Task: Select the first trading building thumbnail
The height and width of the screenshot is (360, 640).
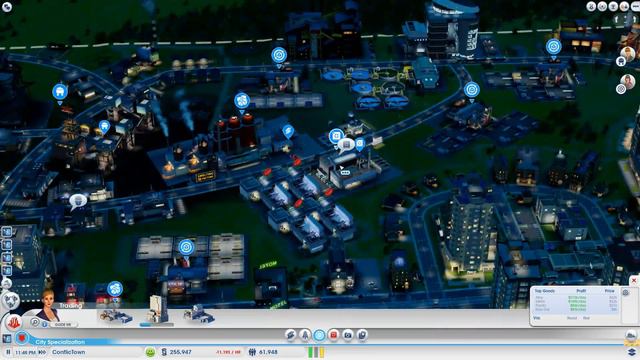Action: pyautogui.click(x=116, y=316)
